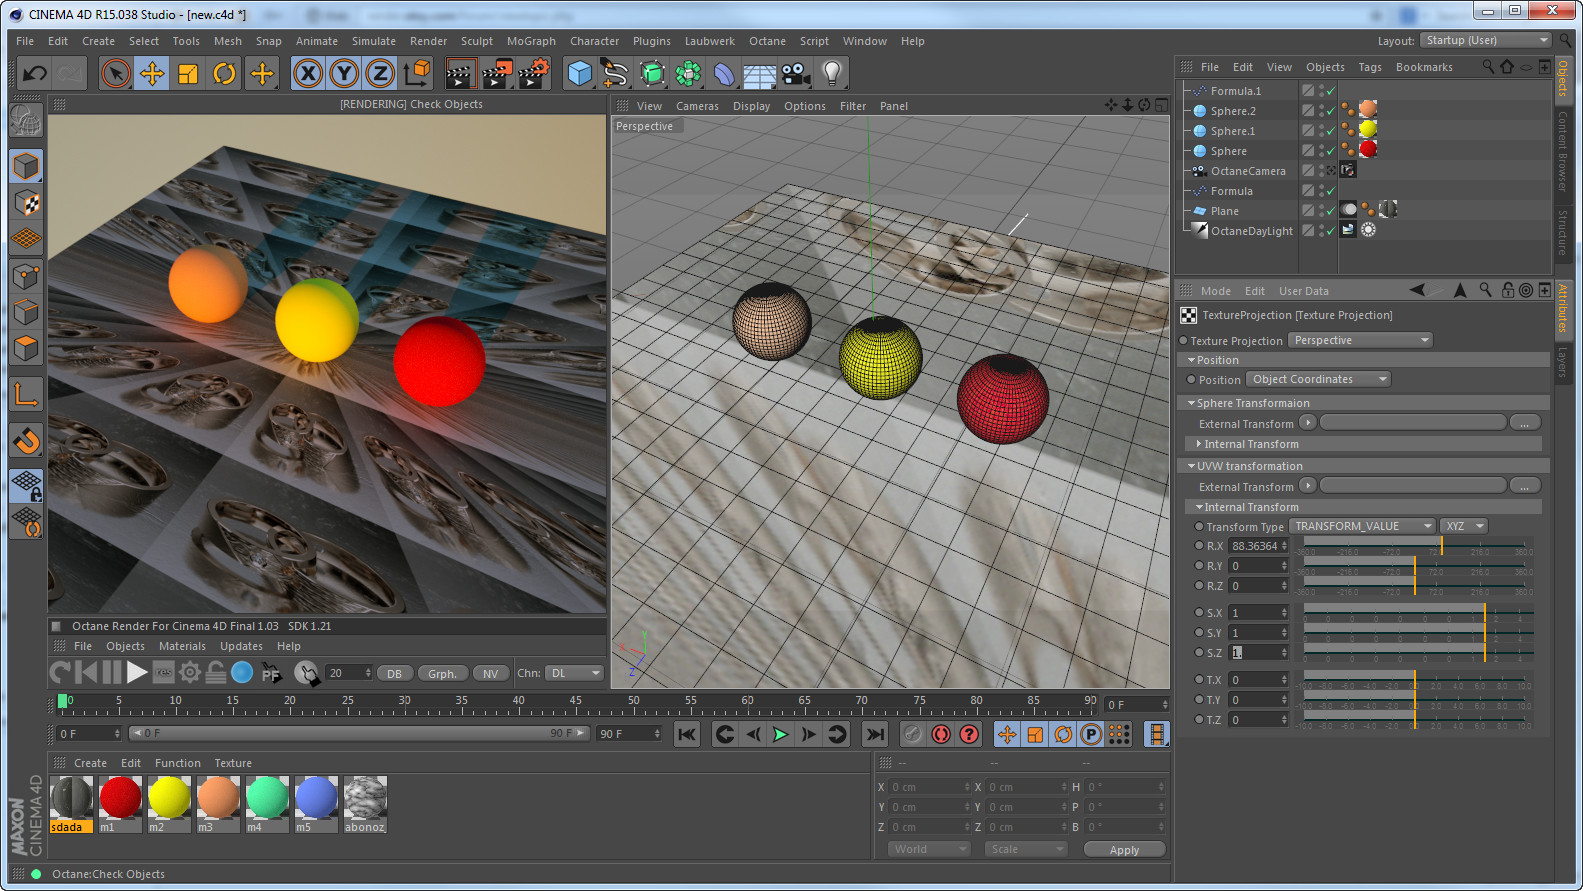Click the Octane blue clay mode sphere
The image size is (1583, 891).
[x=242, y=673]
